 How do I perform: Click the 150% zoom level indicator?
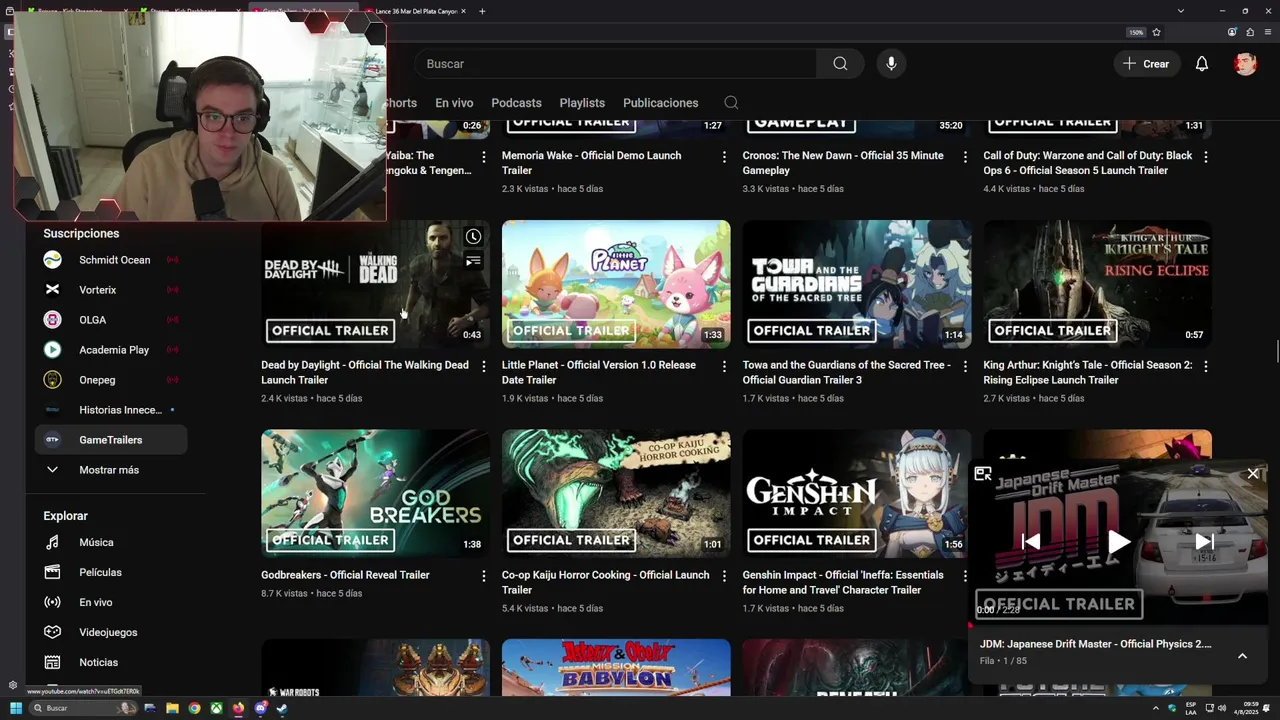click(x=1136, y=32)
